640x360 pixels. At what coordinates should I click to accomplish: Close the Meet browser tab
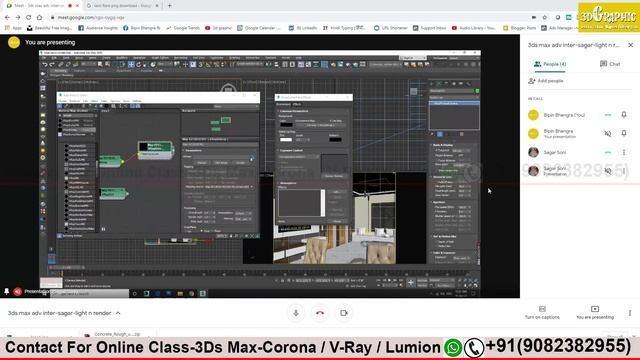tap(77, 6)
